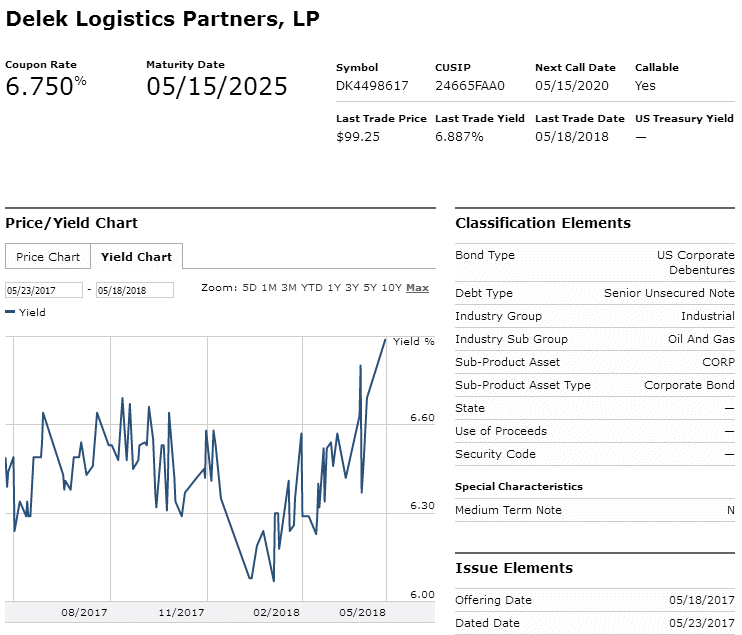Click the Oil And Gas value
The image size is (742, 635).
pyautogui.click(x=701, y=339)
